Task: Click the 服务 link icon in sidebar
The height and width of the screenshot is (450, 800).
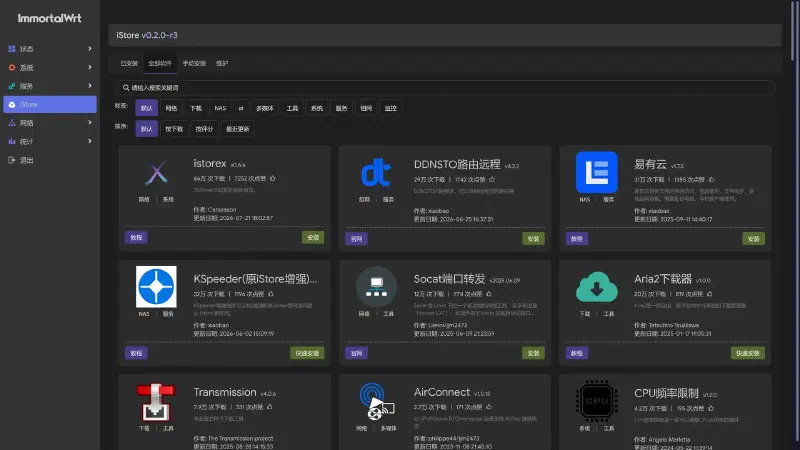Action: click(x=12, y=86)
